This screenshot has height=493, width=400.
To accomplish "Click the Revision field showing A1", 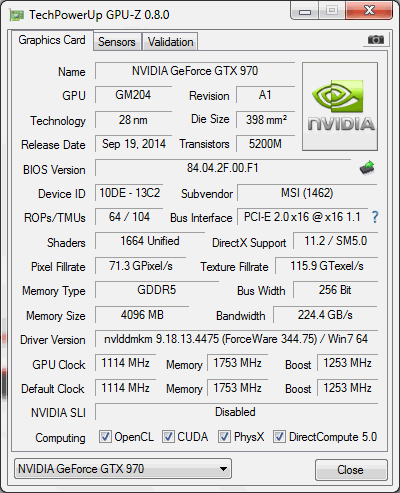I will 265,95.
